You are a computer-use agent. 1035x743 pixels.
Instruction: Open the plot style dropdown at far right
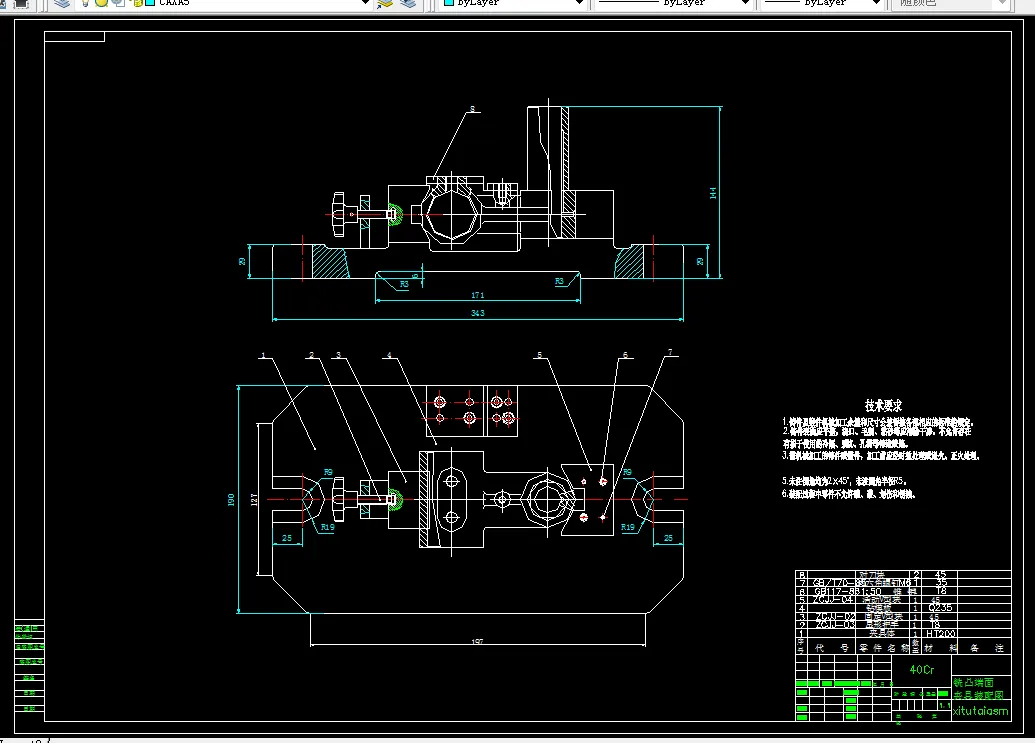pyautogui.click(x=951, y=3)
